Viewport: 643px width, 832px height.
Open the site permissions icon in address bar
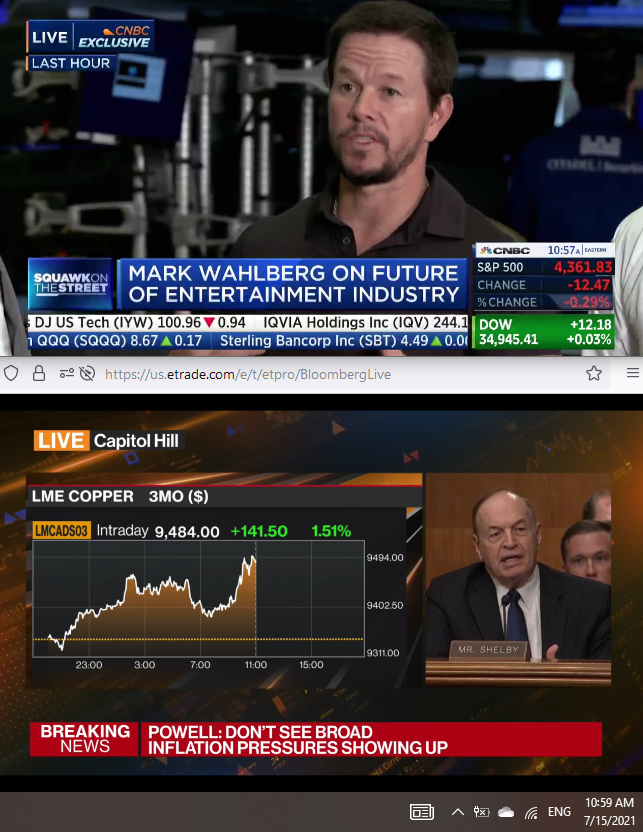point(66,374)
